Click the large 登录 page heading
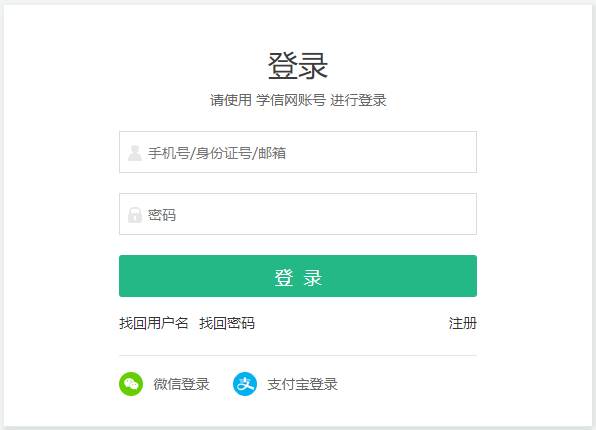596x430 pixels. pyautogui.click(x=298, y=66)
